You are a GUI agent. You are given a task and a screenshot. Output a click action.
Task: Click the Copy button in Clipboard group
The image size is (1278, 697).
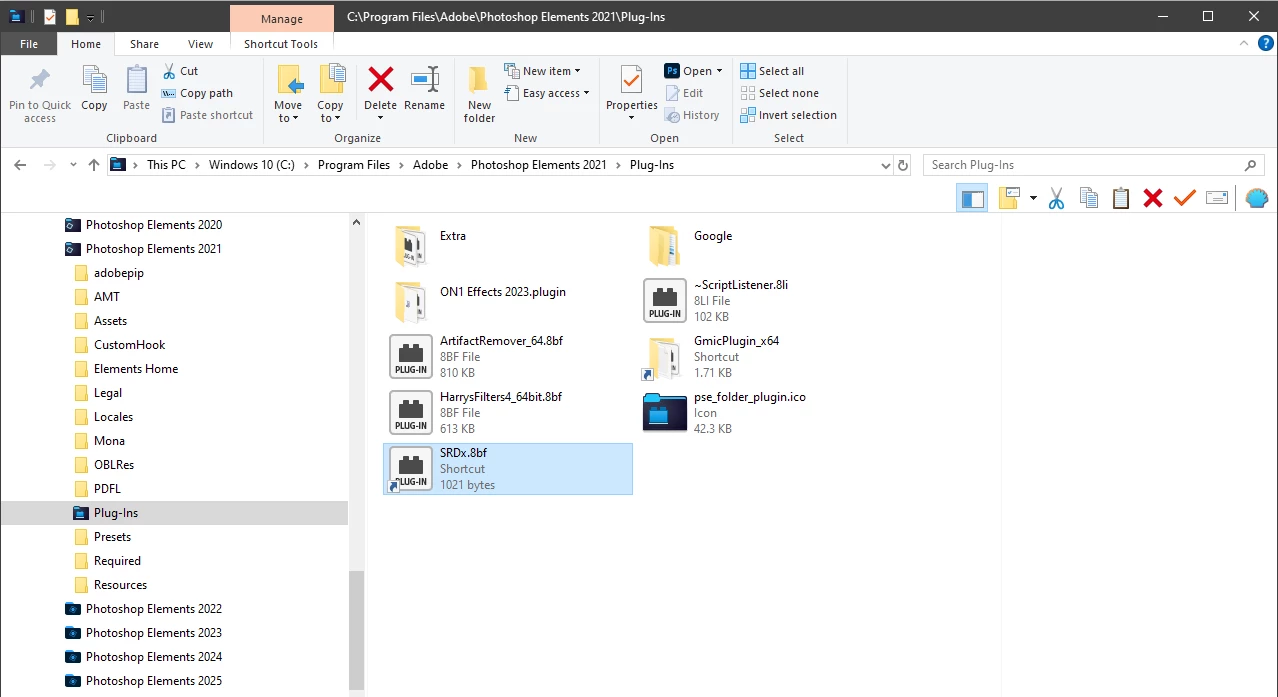click(94, 89)
